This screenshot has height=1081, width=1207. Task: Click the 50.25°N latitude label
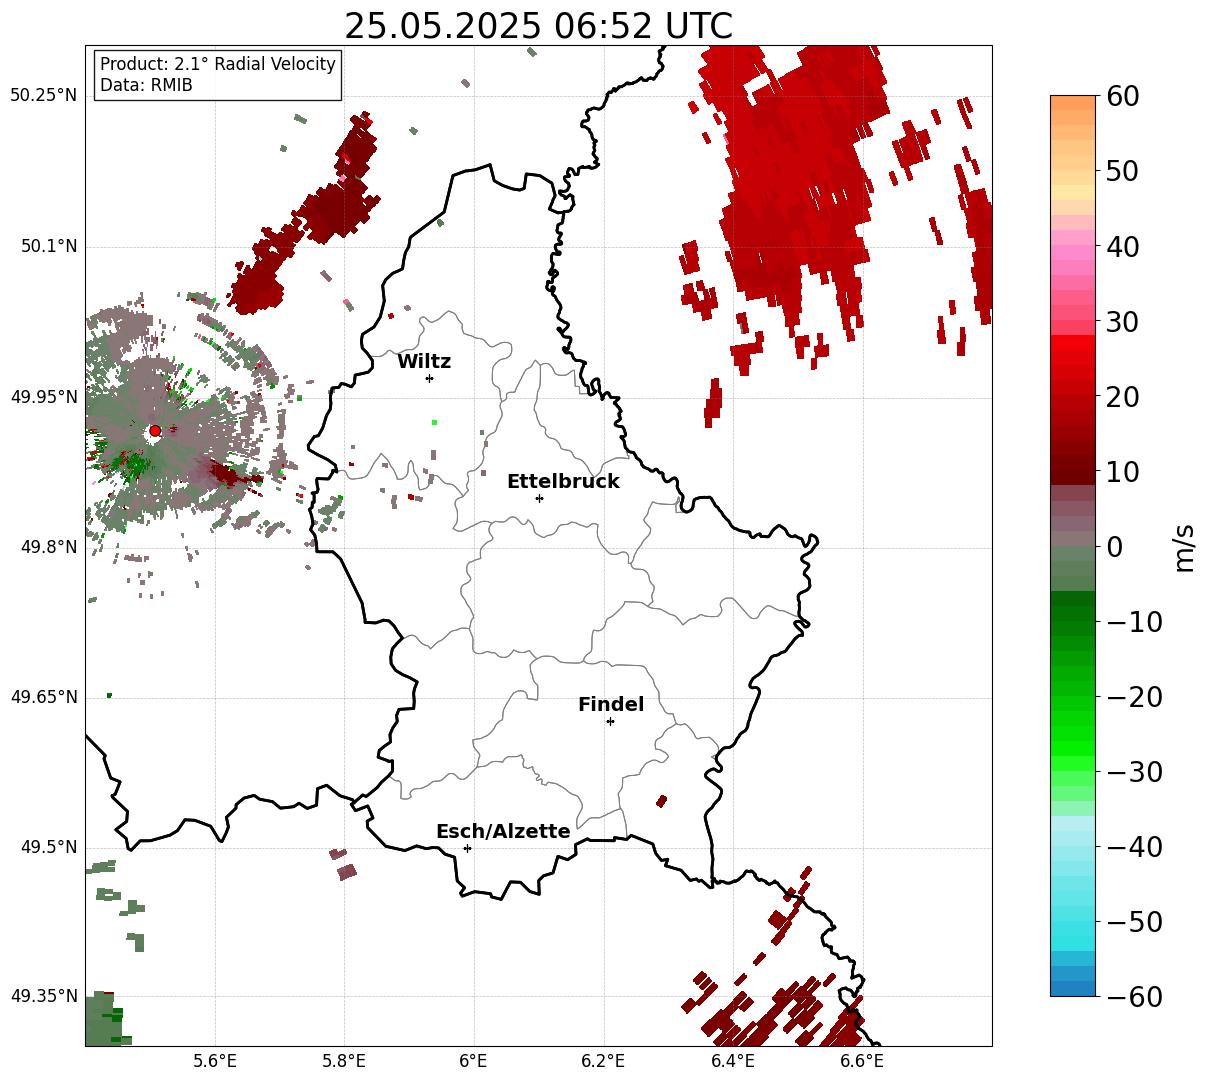pos(44,96)
